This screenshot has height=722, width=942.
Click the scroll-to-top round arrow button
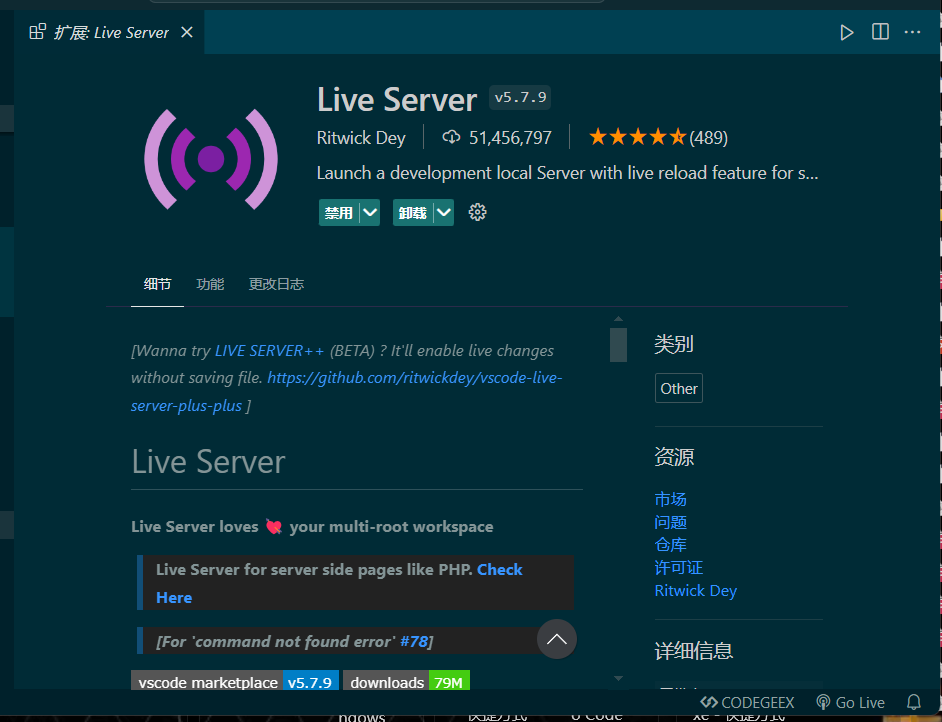[x=556, y=639]
